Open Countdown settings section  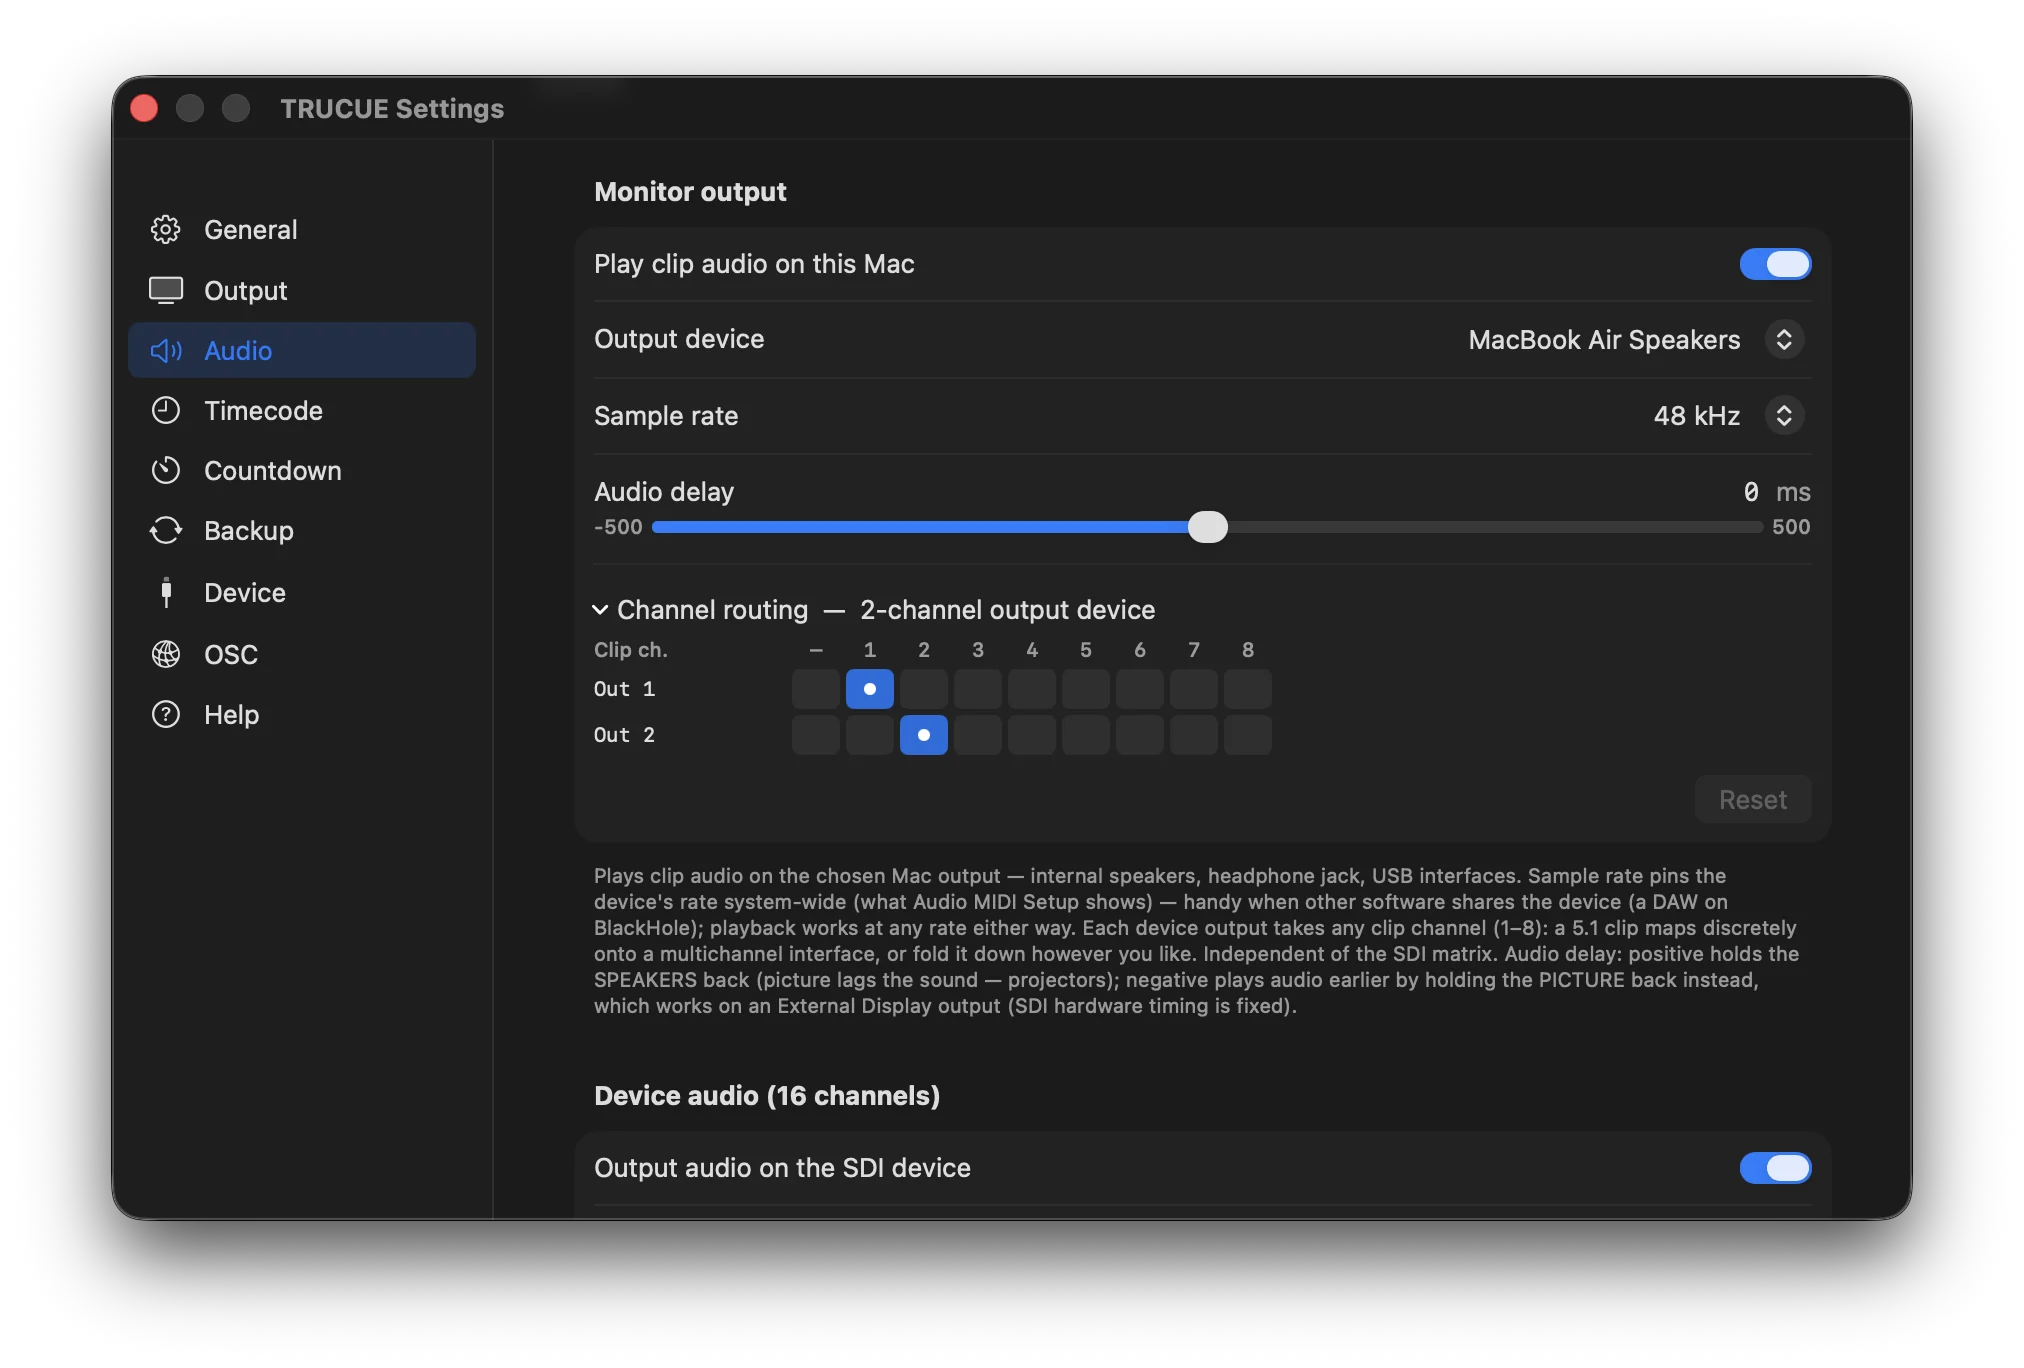pyautogui.click(x=302, y=471)
